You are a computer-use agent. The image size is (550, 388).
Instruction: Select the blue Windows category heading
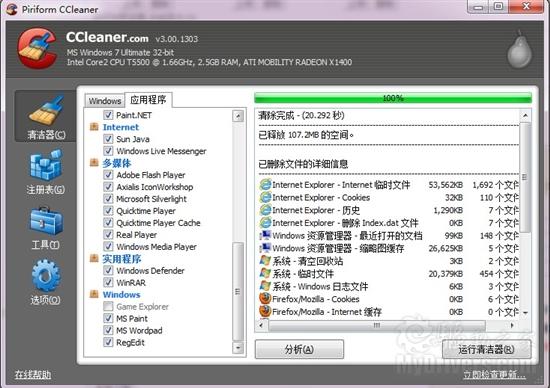121,294
